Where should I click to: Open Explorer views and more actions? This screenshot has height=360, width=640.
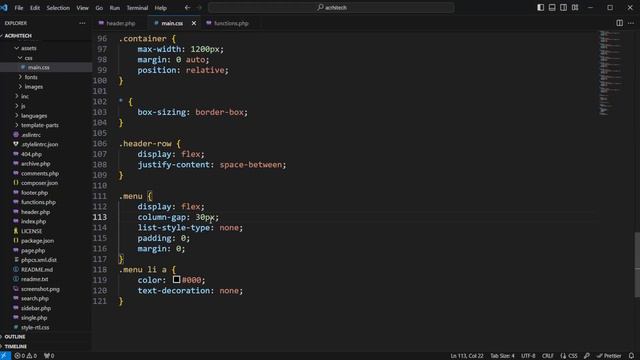82,23
